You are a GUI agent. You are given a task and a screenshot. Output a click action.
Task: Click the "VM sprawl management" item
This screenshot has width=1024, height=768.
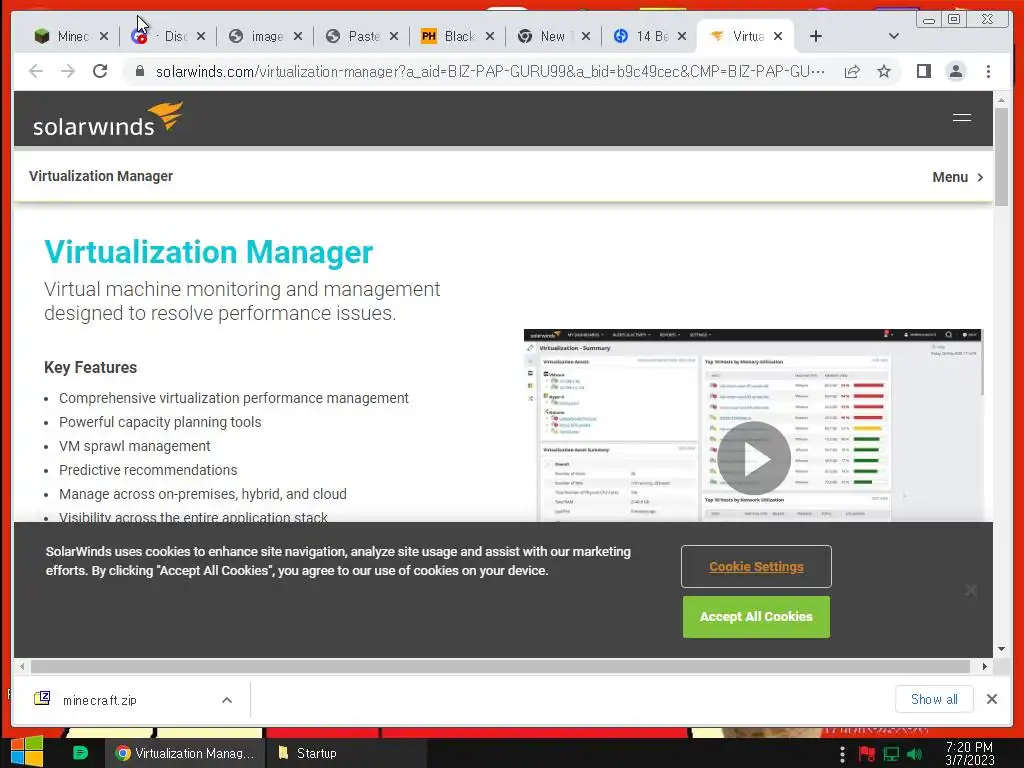click(135, 446)
